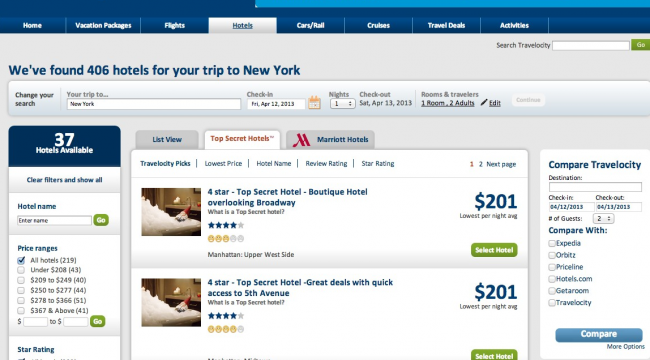Click the Marriott logo icon
The image size is (650, 360).
[301, 140]
